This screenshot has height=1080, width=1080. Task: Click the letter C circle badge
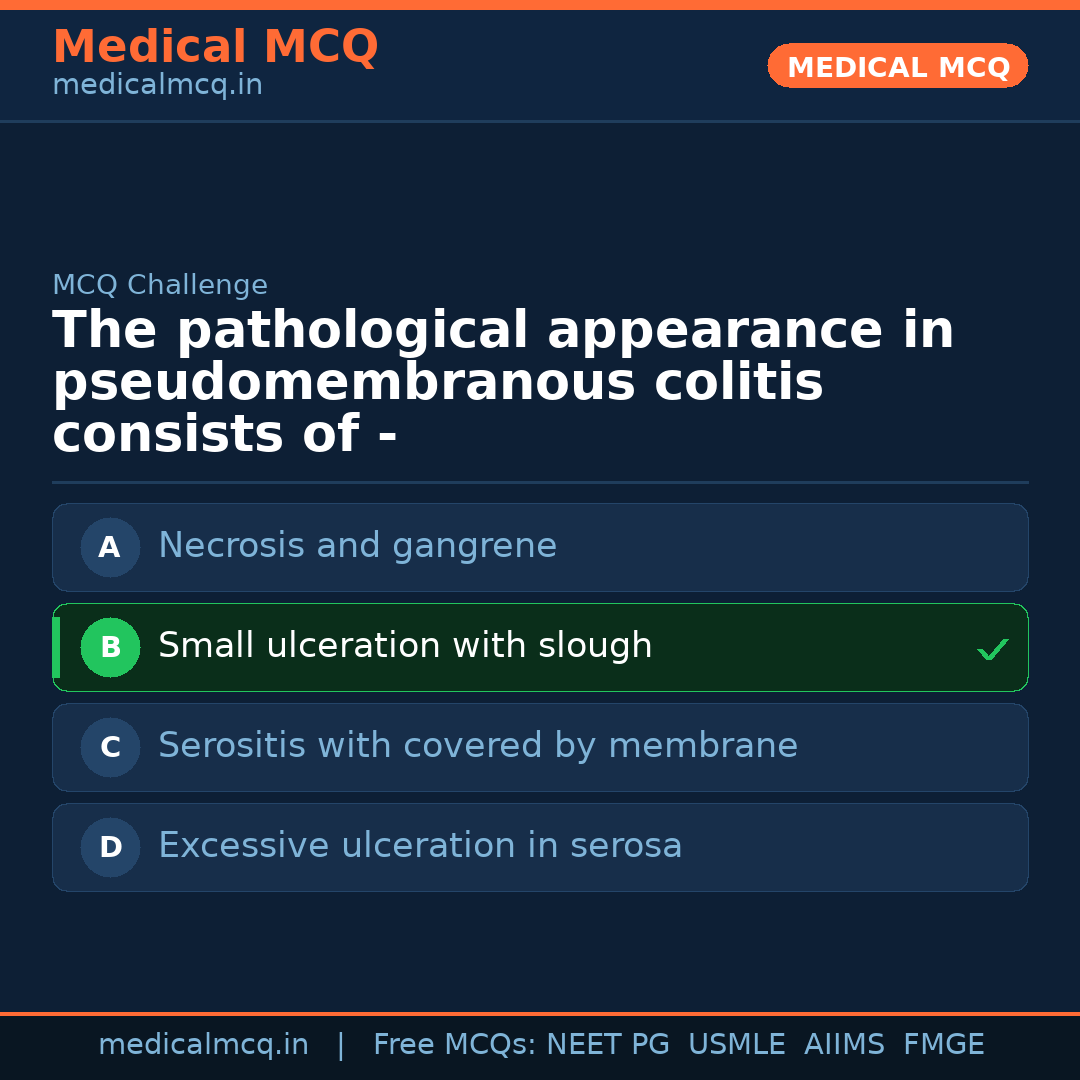[110, 747]
